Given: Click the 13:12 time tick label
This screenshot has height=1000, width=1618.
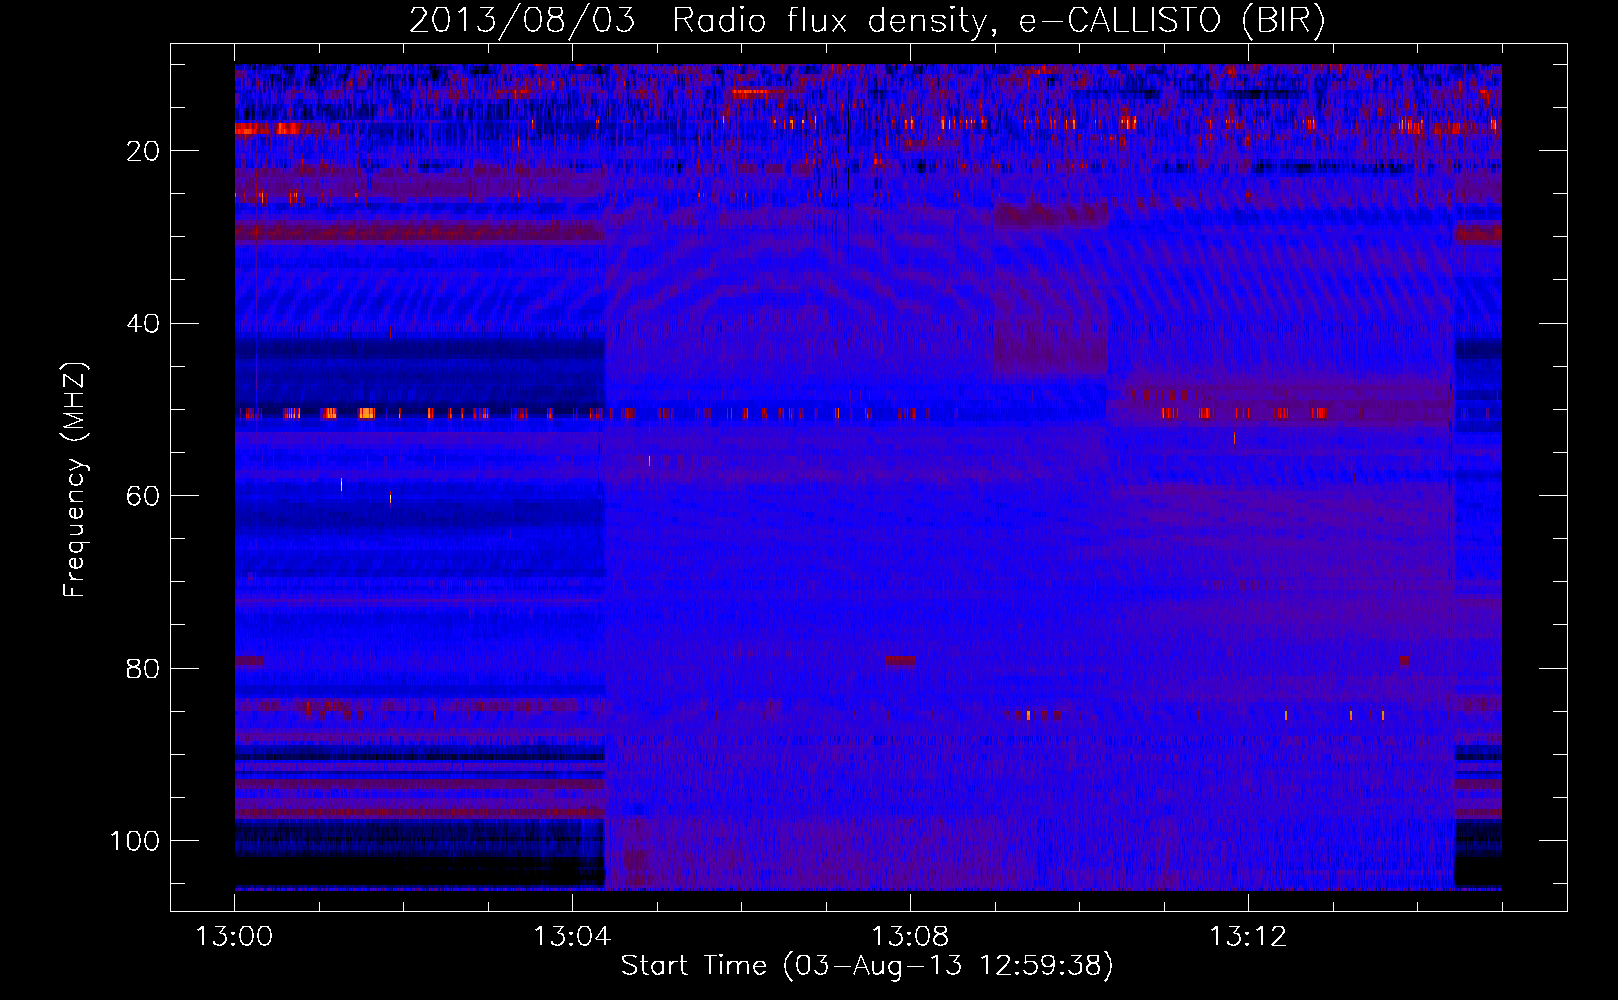Looking at the screenshot, I should (1248, 937).
